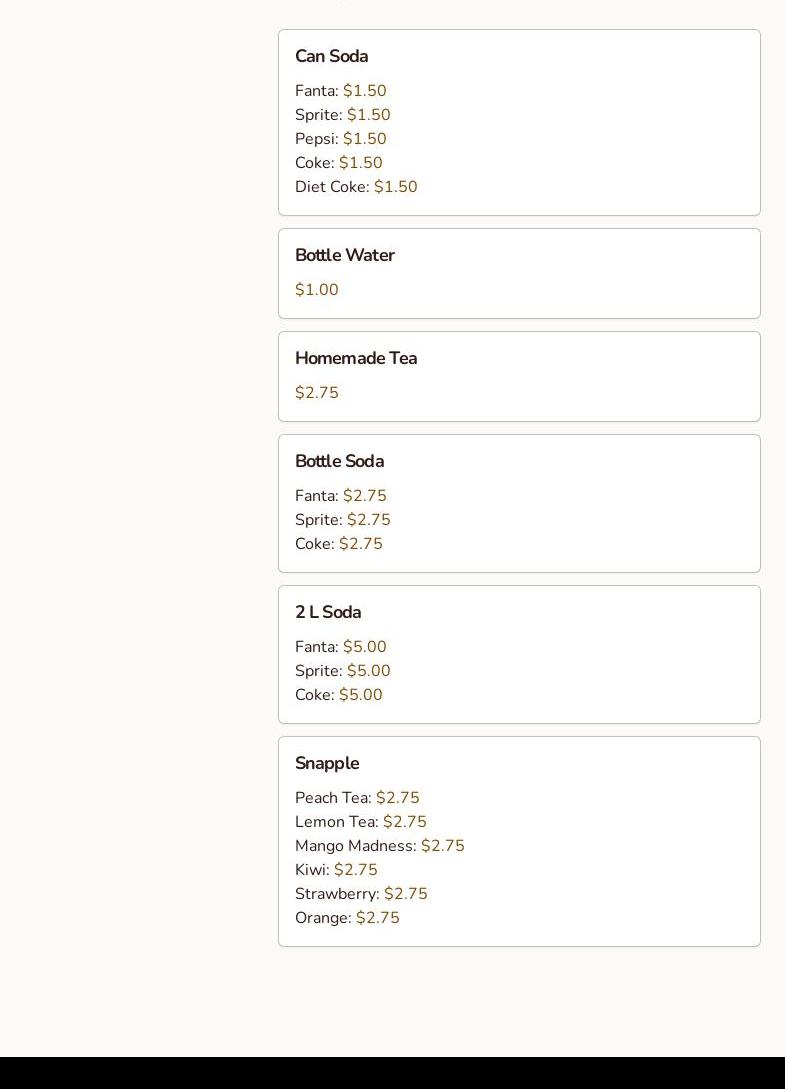Select Snapple Orange $2.75 item
The image size is (785, 1089).
click(347, 918)
